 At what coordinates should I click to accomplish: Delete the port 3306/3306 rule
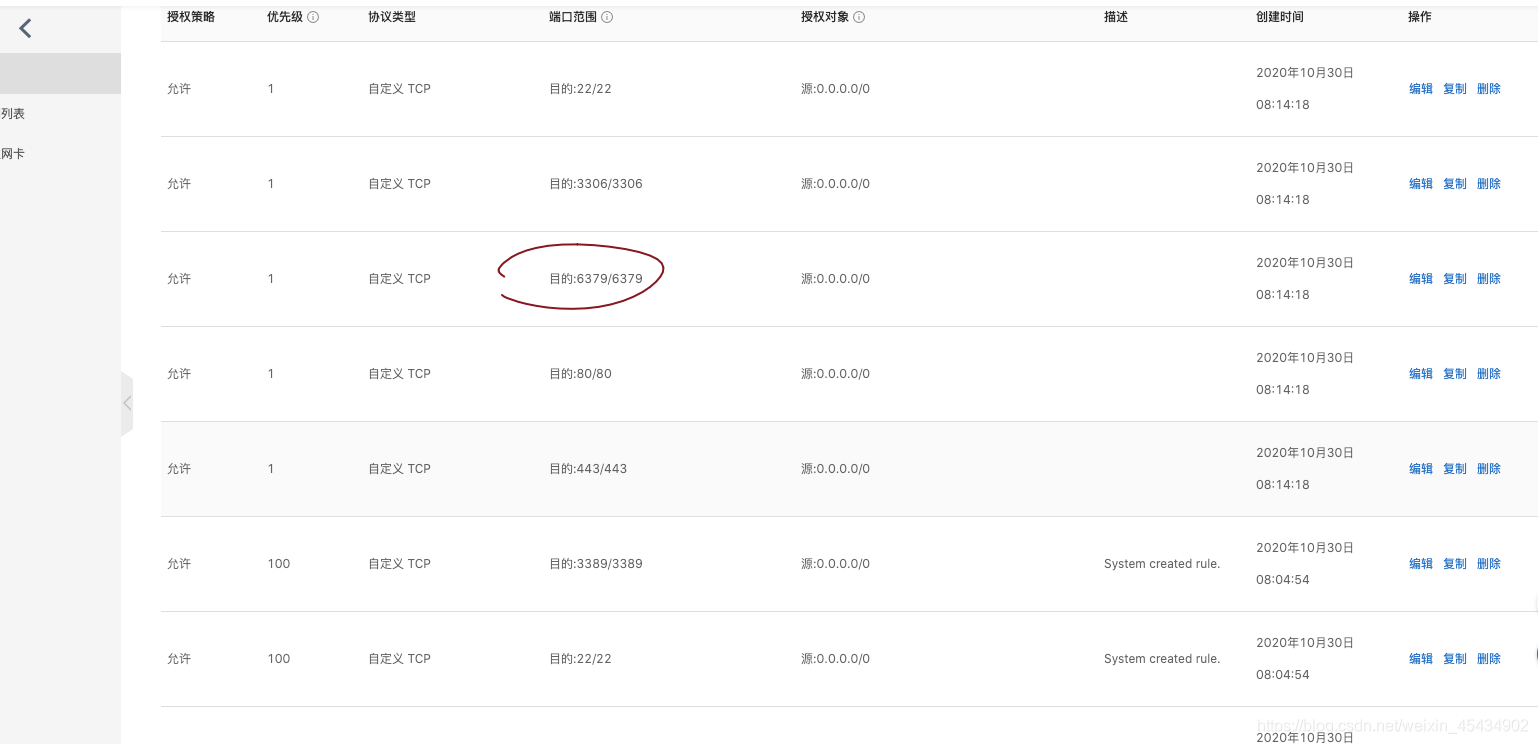(1488, 184)
